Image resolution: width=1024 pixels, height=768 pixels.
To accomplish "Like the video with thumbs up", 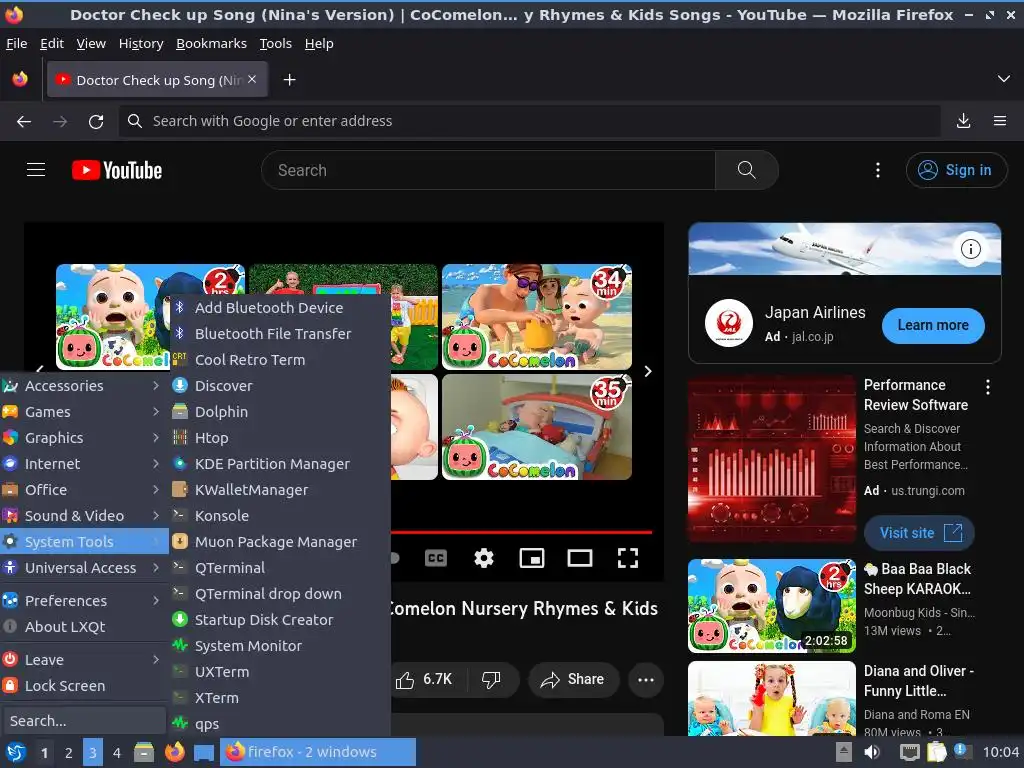I will 424,679.
